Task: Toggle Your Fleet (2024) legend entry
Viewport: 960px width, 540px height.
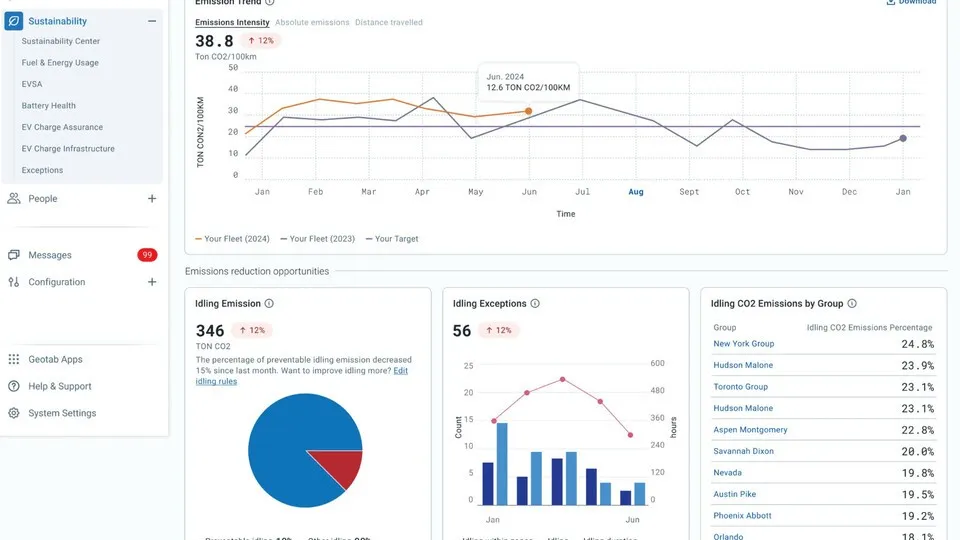Action: coord(232,239)
